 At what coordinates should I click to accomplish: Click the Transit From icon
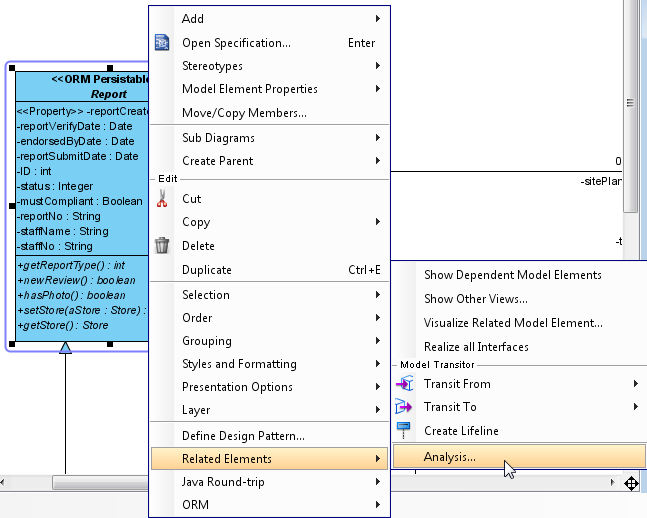tap(405, 384)
